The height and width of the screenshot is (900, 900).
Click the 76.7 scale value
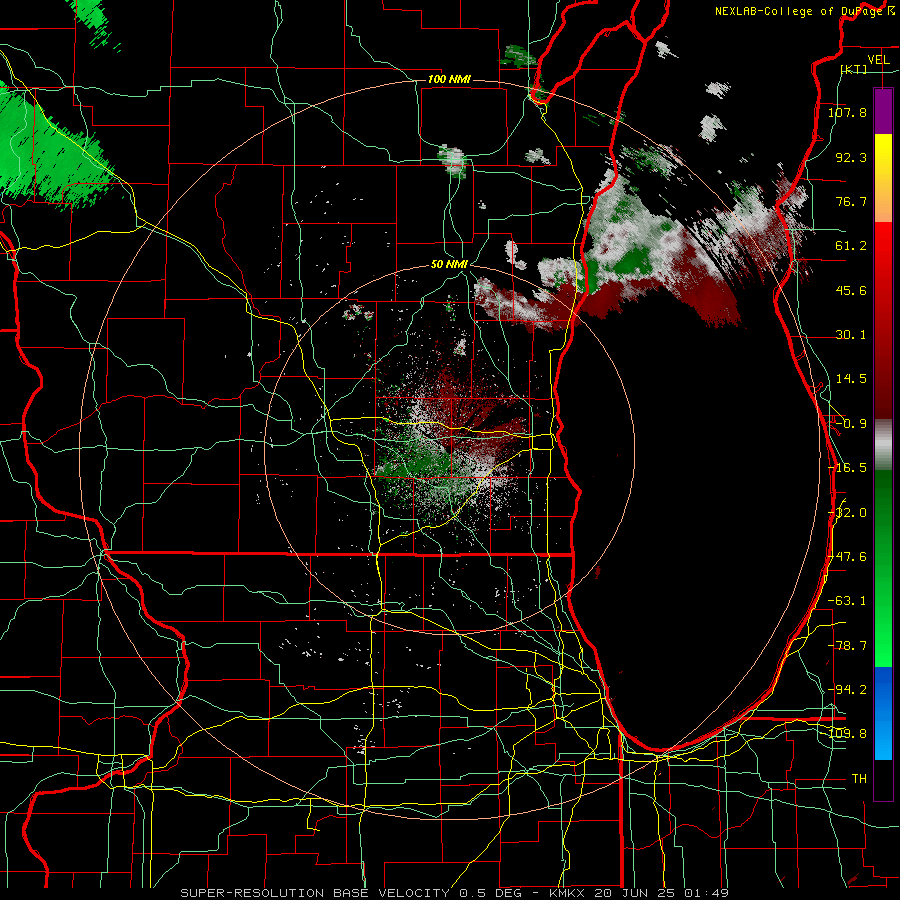(851, 201)
